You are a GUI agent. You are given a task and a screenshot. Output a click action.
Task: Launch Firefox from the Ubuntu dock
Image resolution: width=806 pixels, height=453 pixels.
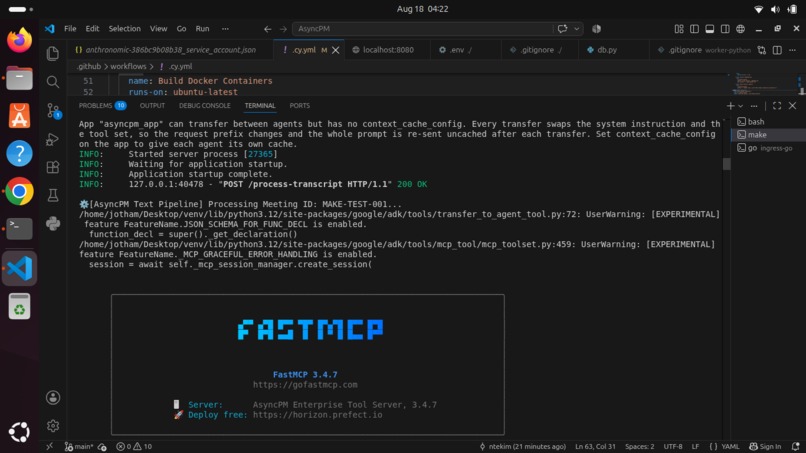tap(20, 40)
